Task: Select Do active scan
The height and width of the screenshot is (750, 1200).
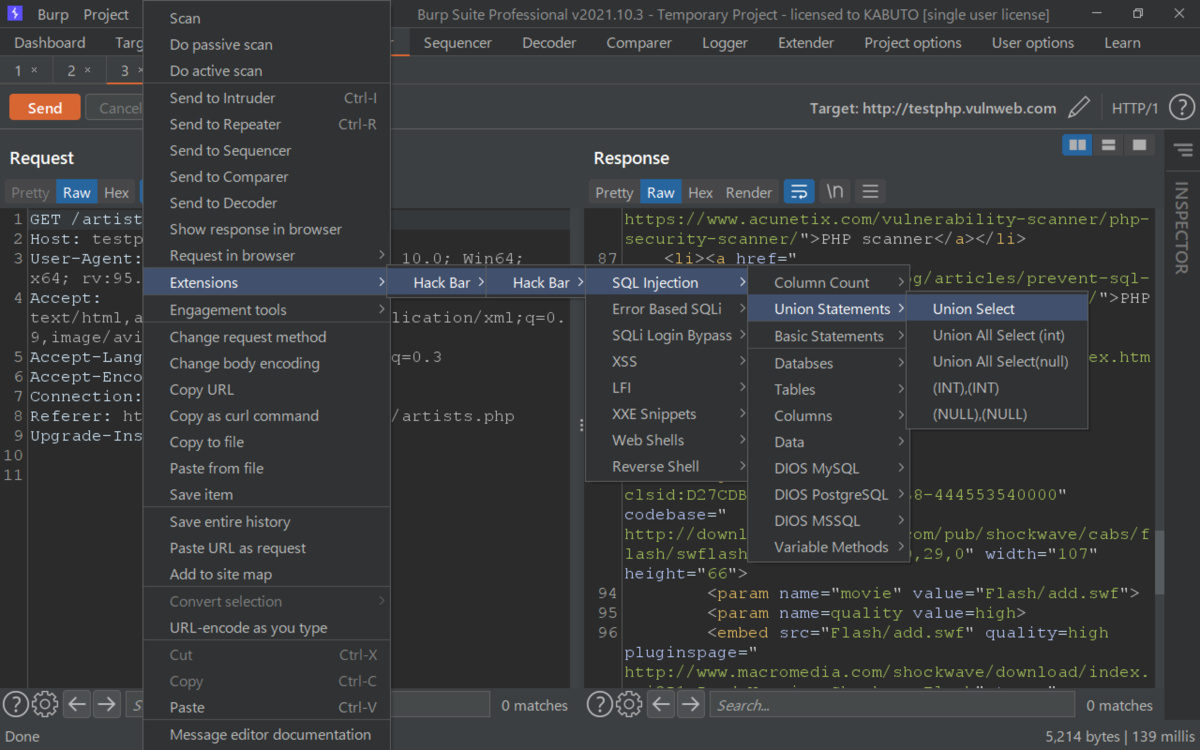Action: (x=266, y=71)
